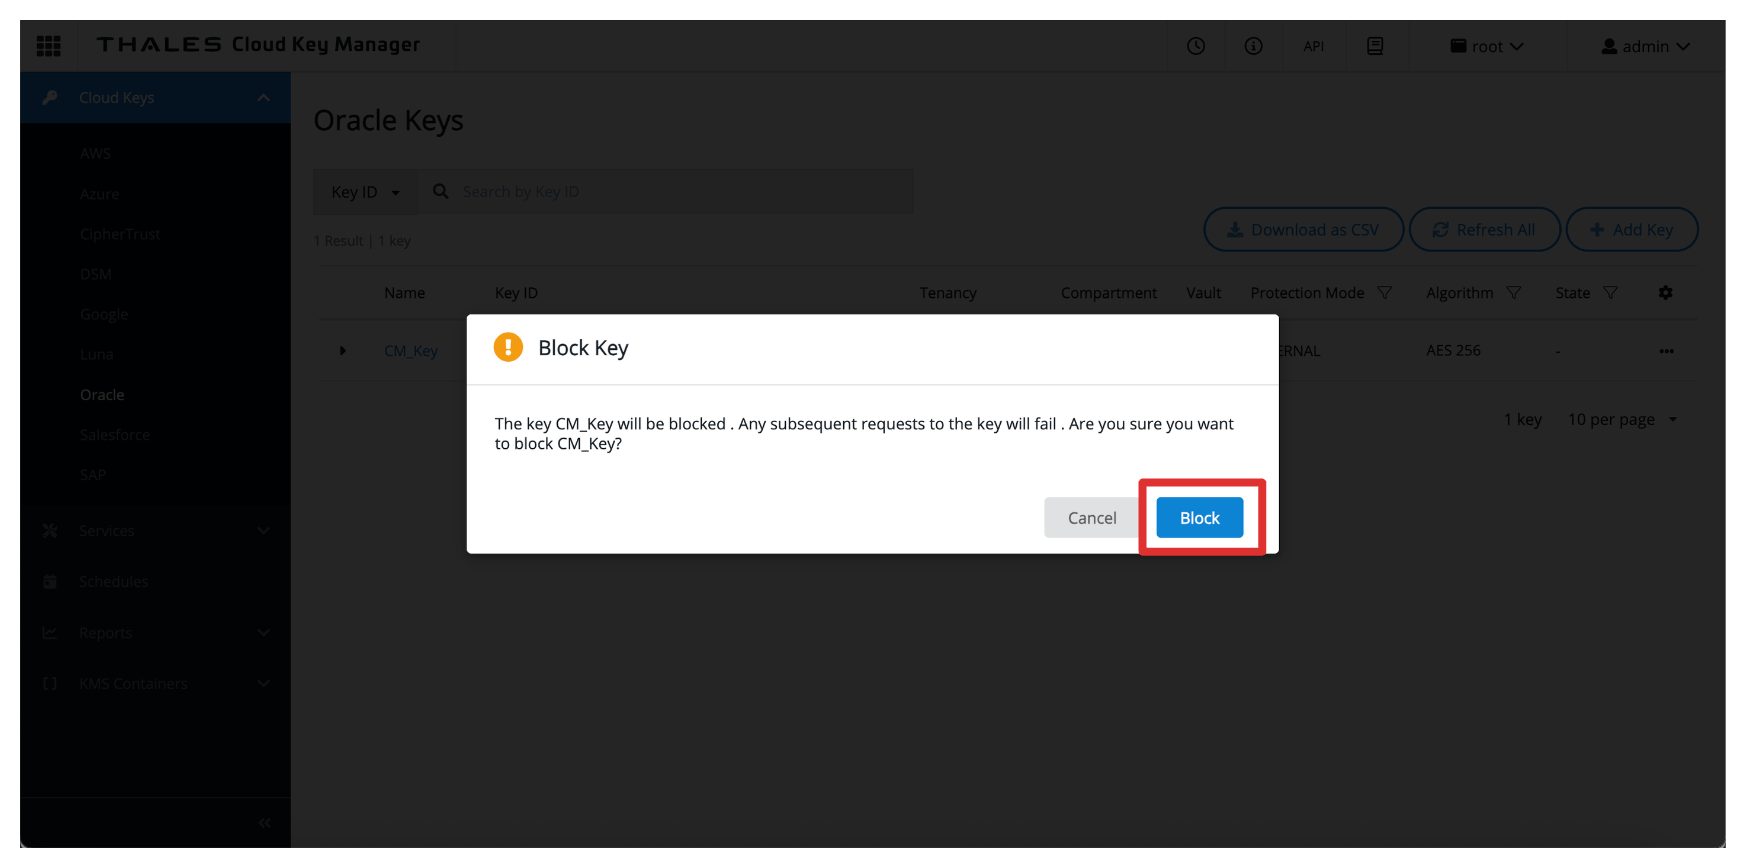Click the clock history icon in header
The width and height of the screenshot is (1745, 868).
[1196, 46]
